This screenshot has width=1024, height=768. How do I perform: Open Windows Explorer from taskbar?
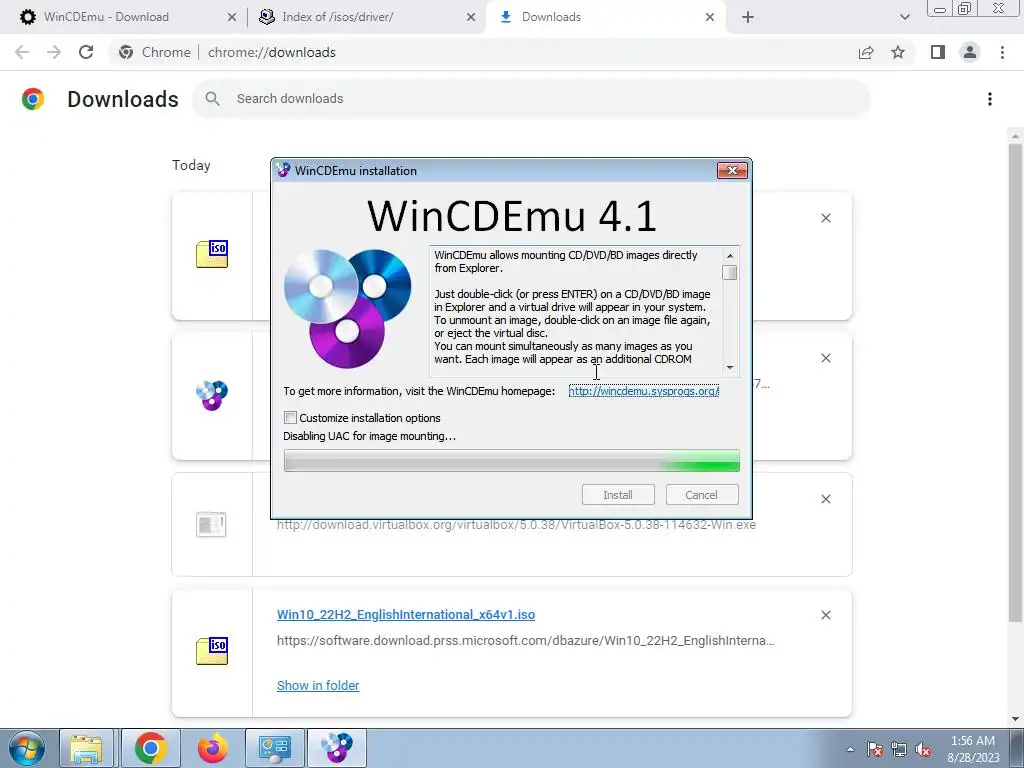[87, 748]
